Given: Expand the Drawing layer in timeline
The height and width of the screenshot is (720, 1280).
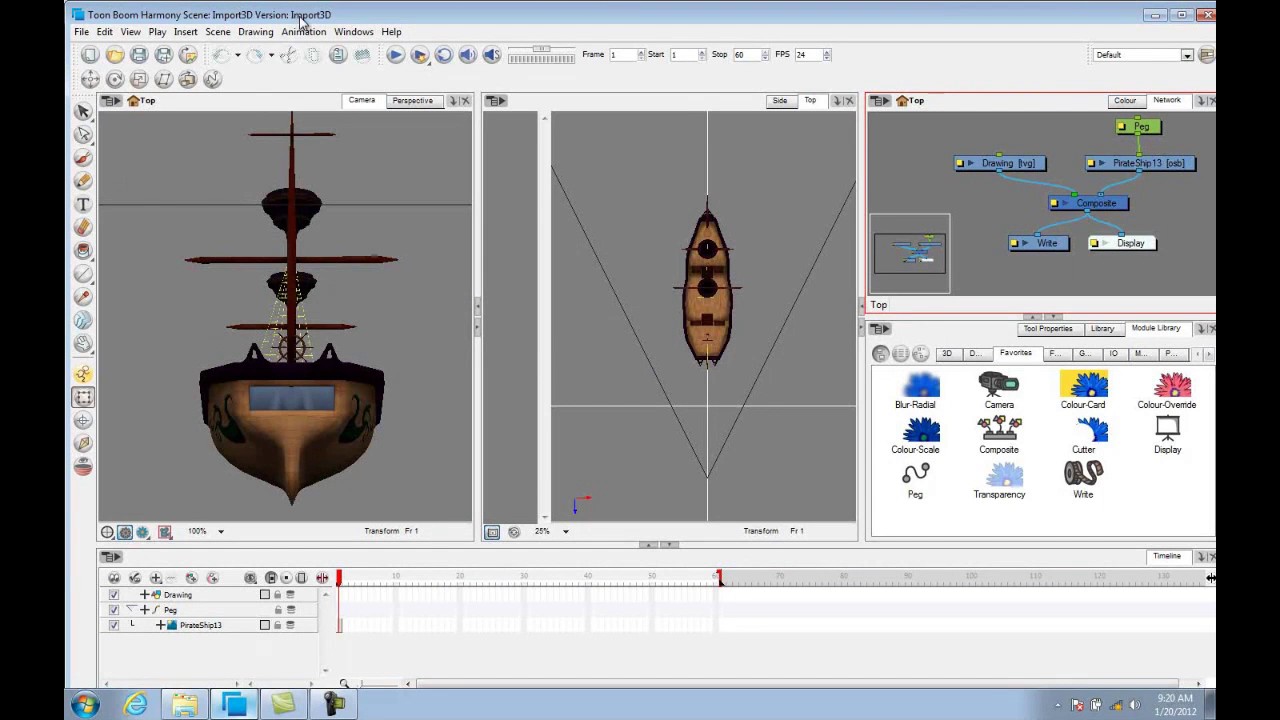Looking at the screenshot, I should pos(145,595).
